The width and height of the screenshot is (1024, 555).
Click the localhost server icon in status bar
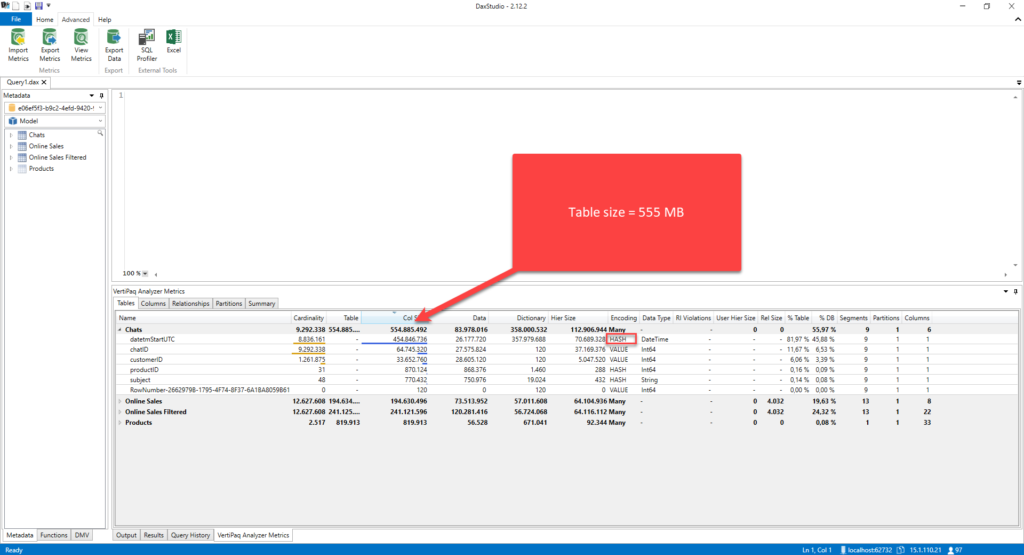(843, 550)
